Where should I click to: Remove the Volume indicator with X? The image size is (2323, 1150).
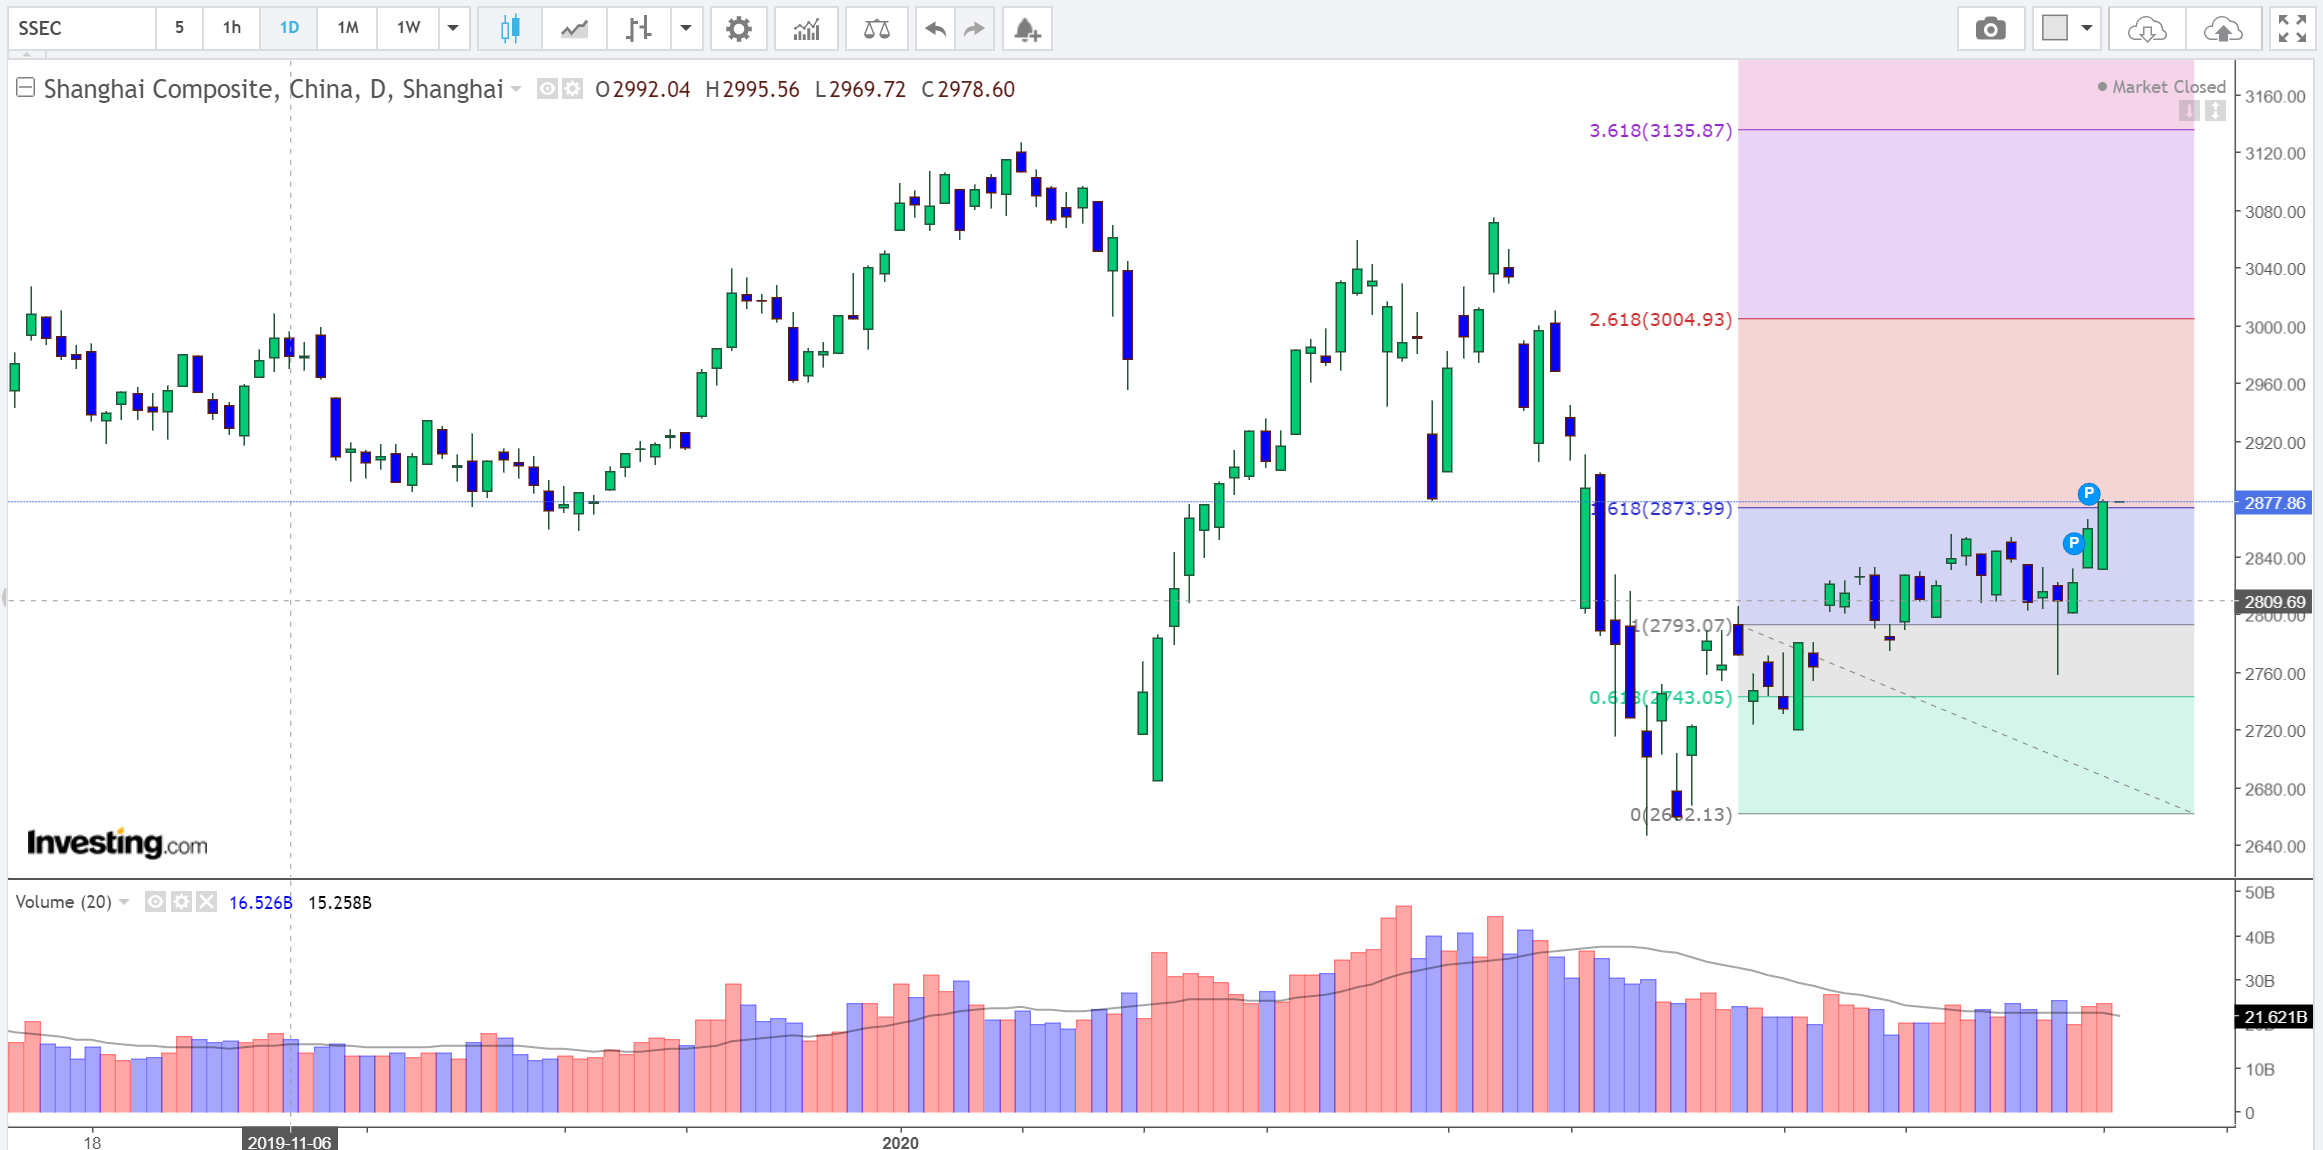206,902
